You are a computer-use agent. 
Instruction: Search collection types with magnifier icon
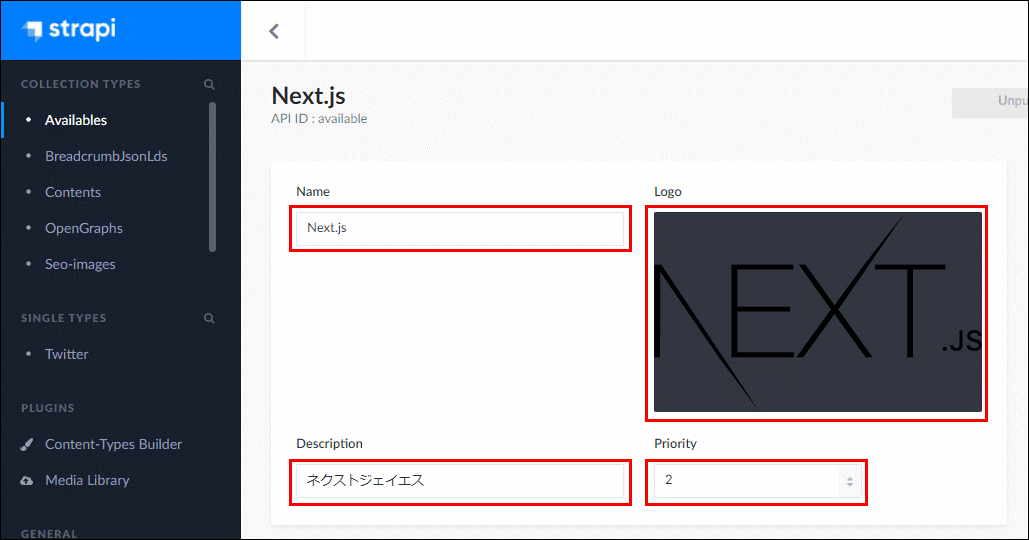[x=209, y=84]
